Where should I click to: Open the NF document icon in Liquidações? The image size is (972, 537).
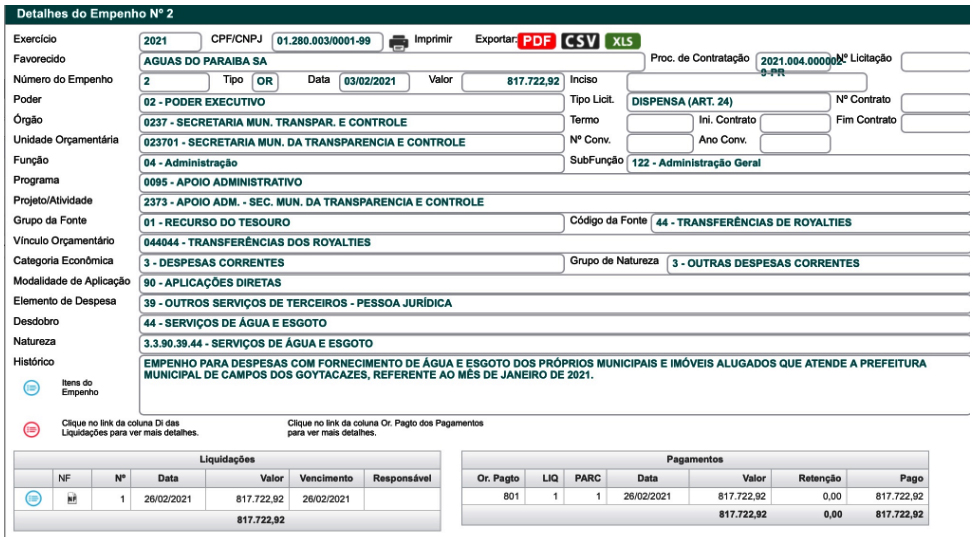(71, 498)
